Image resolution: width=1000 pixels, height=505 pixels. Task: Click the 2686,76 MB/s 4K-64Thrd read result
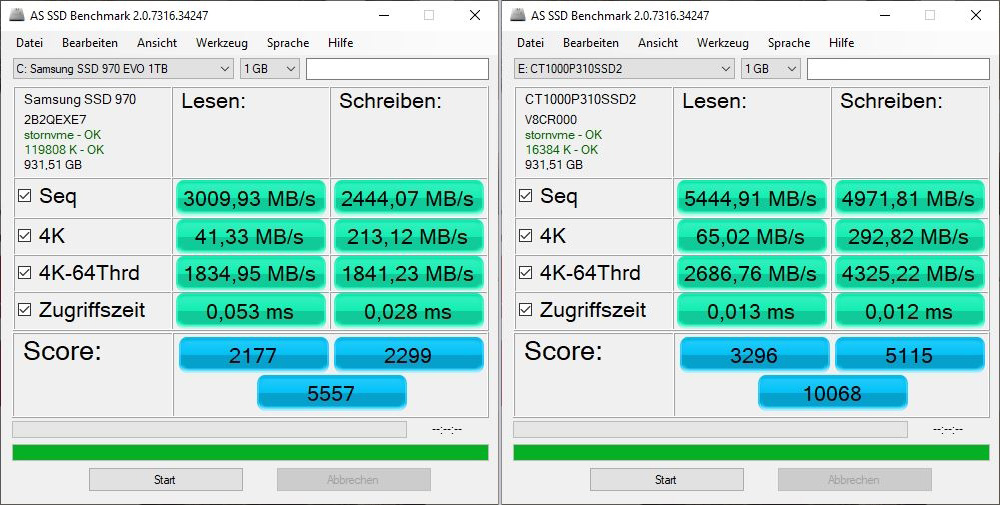tap(751, 273)
